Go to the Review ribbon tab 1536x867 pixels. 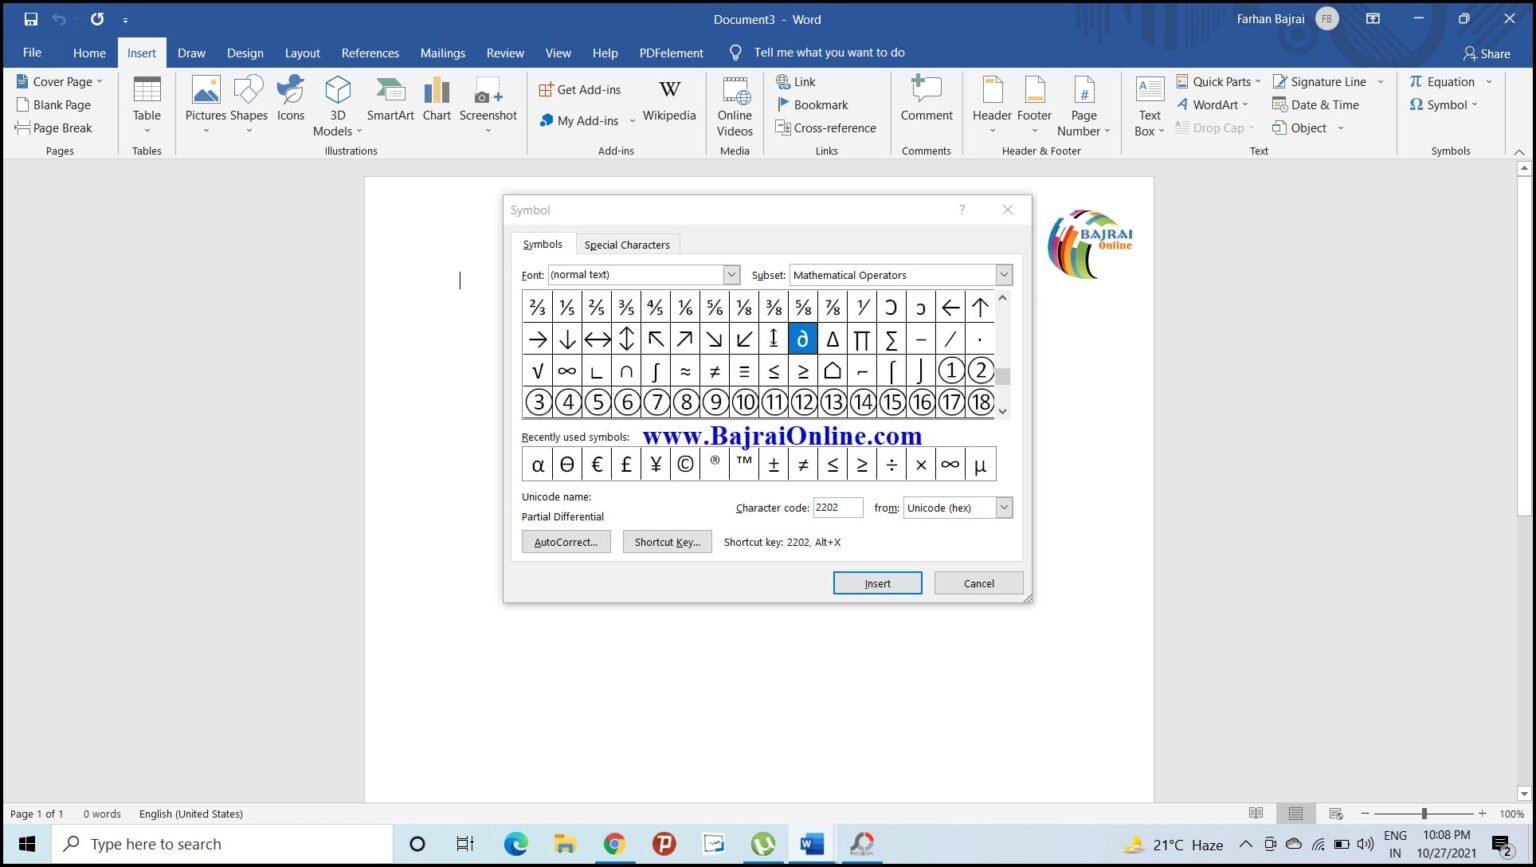click(505, 52)
